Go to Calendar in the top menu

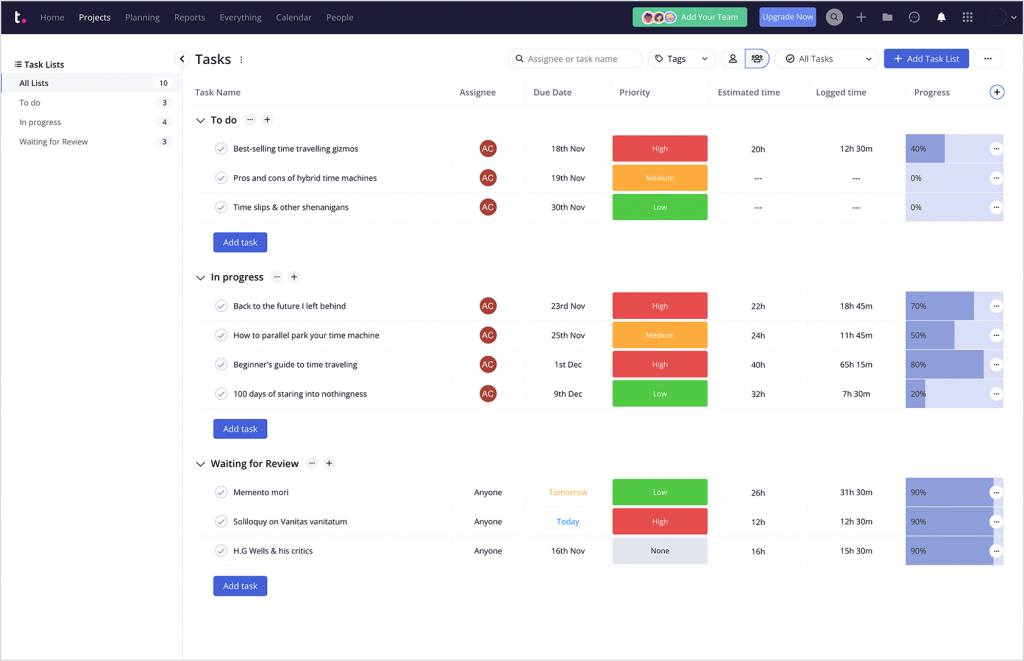click(x=293, y=17)
